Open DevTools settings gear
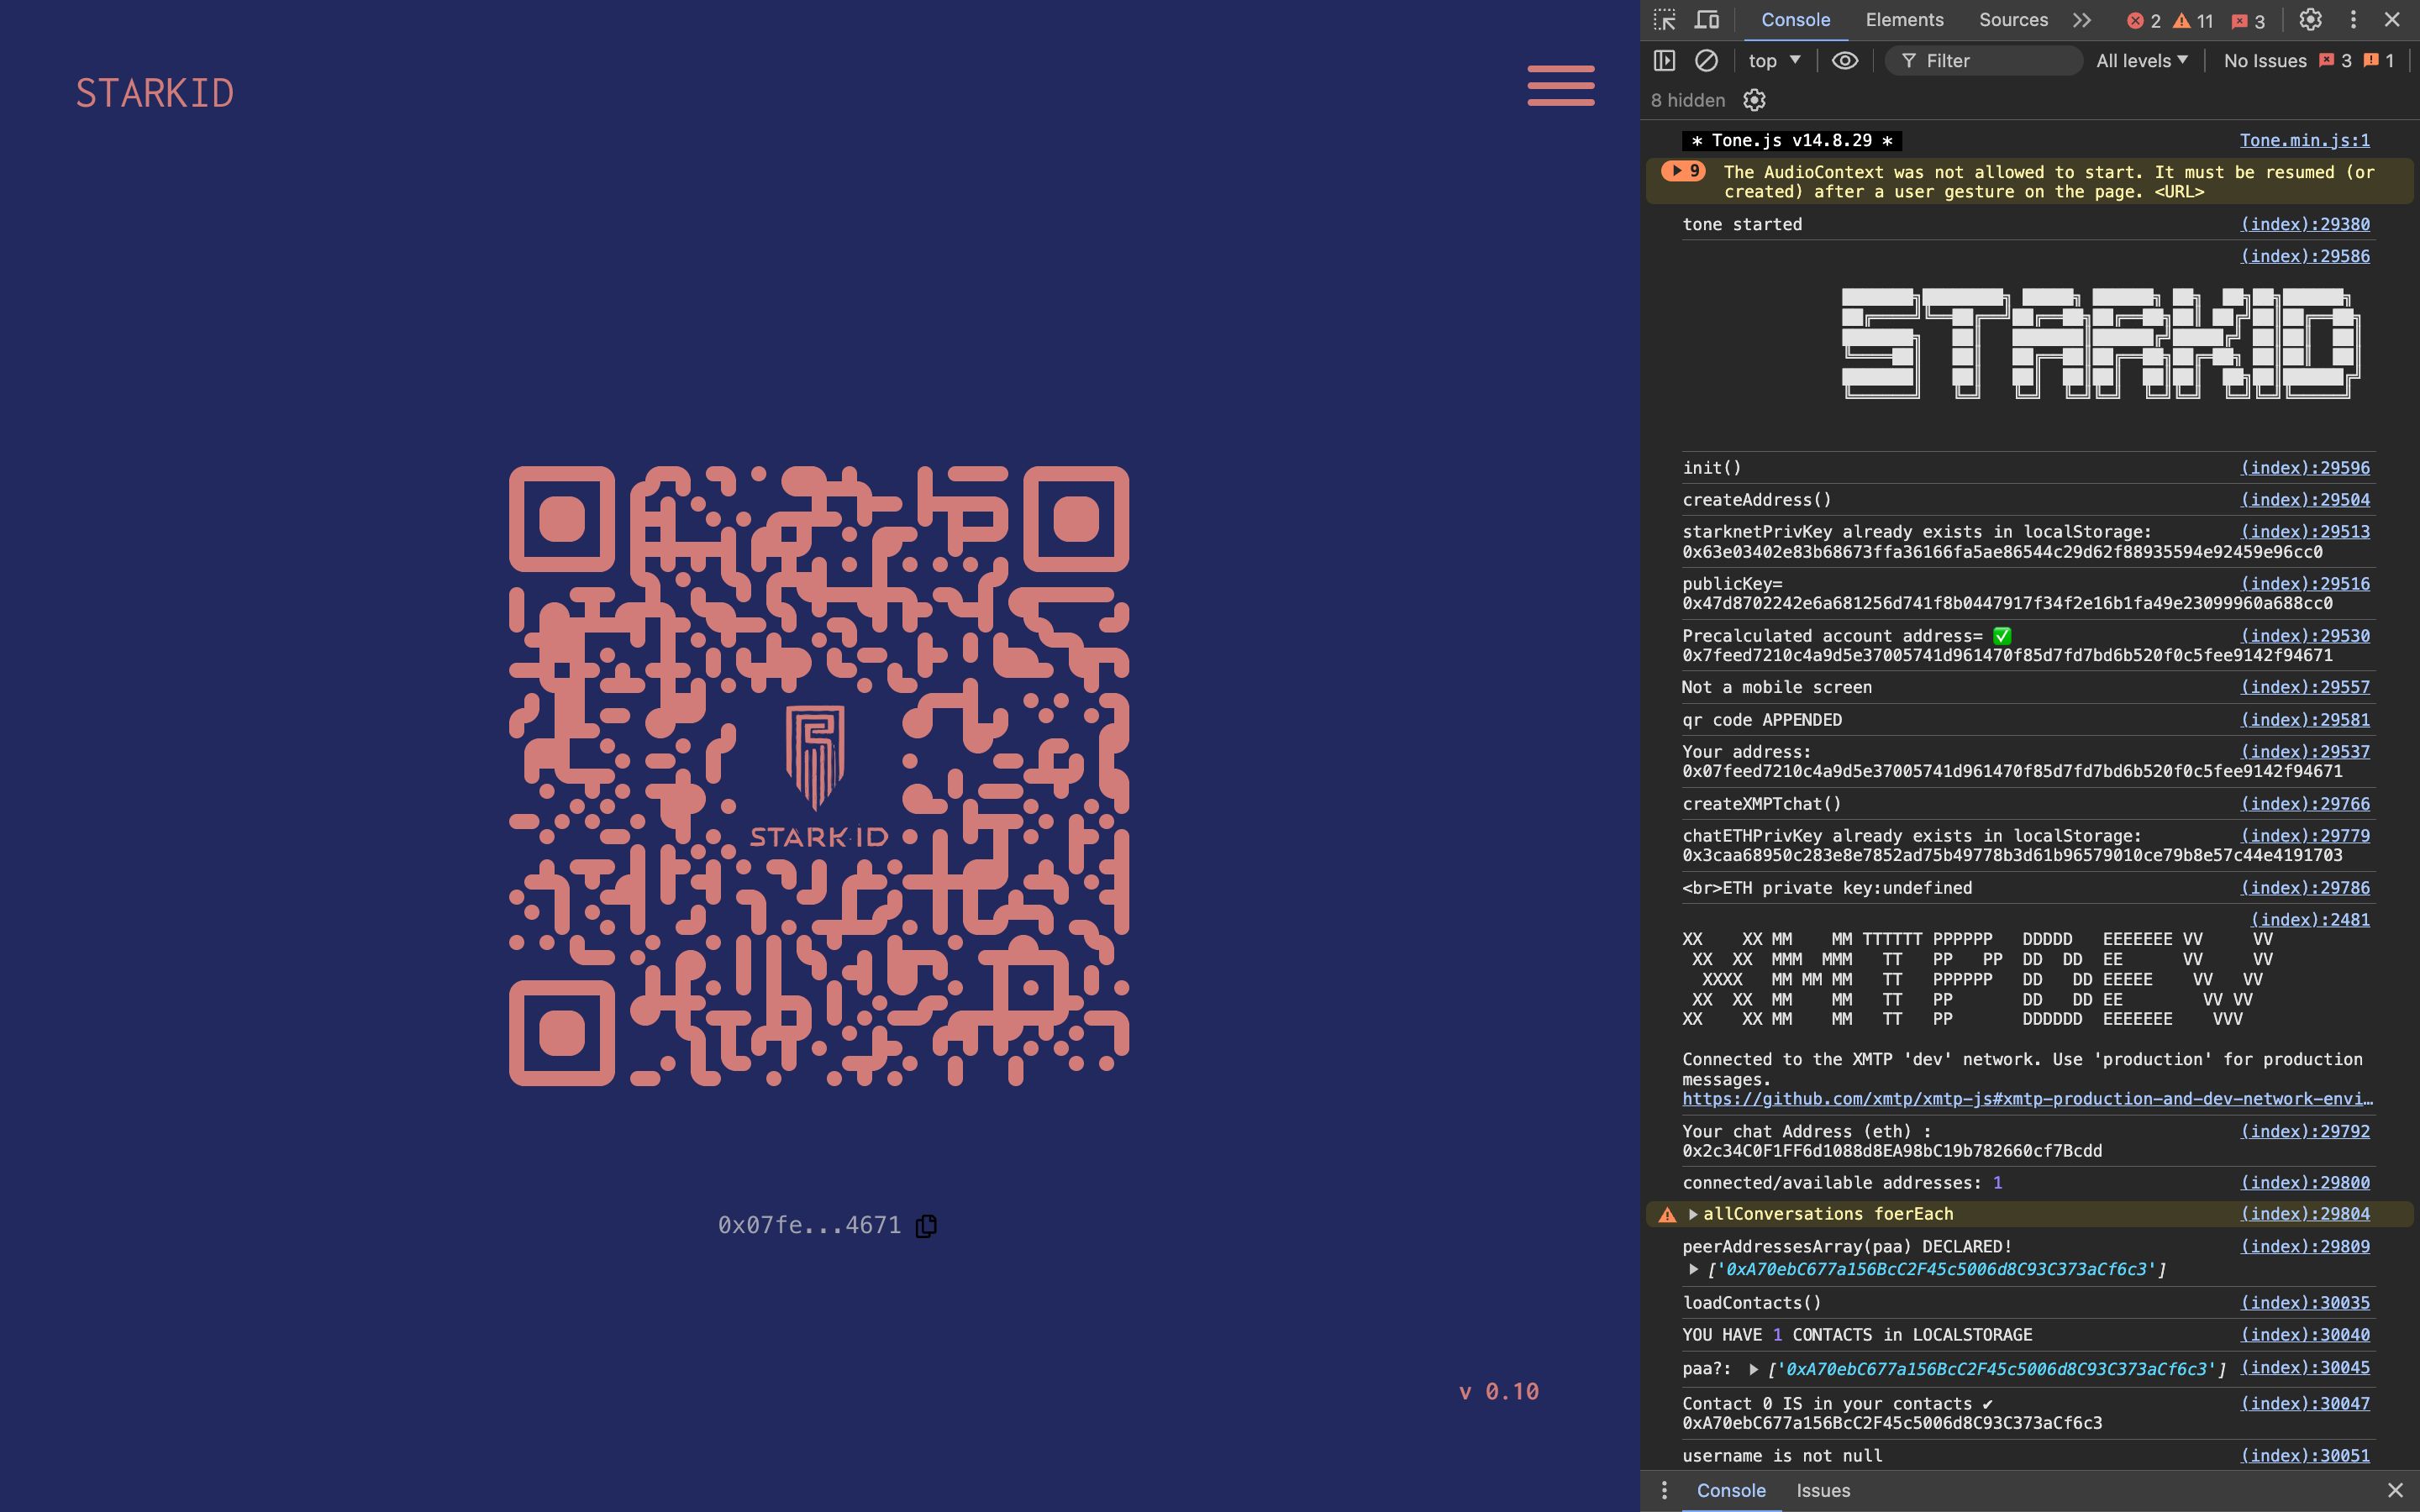 coord(2310,20)
